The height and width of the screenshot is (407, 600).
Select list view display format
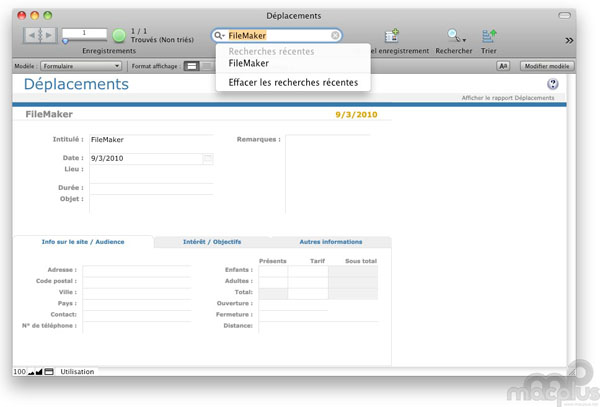tap(207, 66)
